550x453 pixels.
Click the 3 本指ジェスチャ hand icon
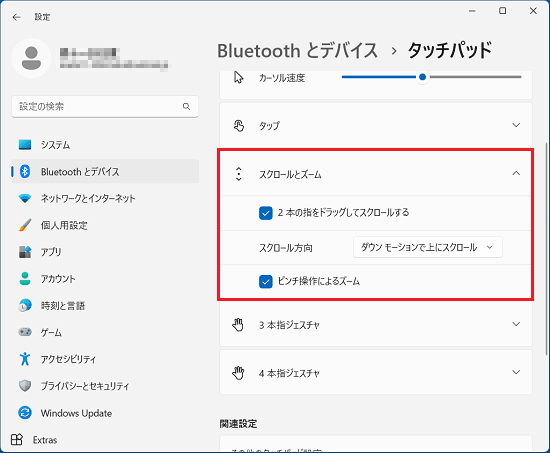(238, 325)
